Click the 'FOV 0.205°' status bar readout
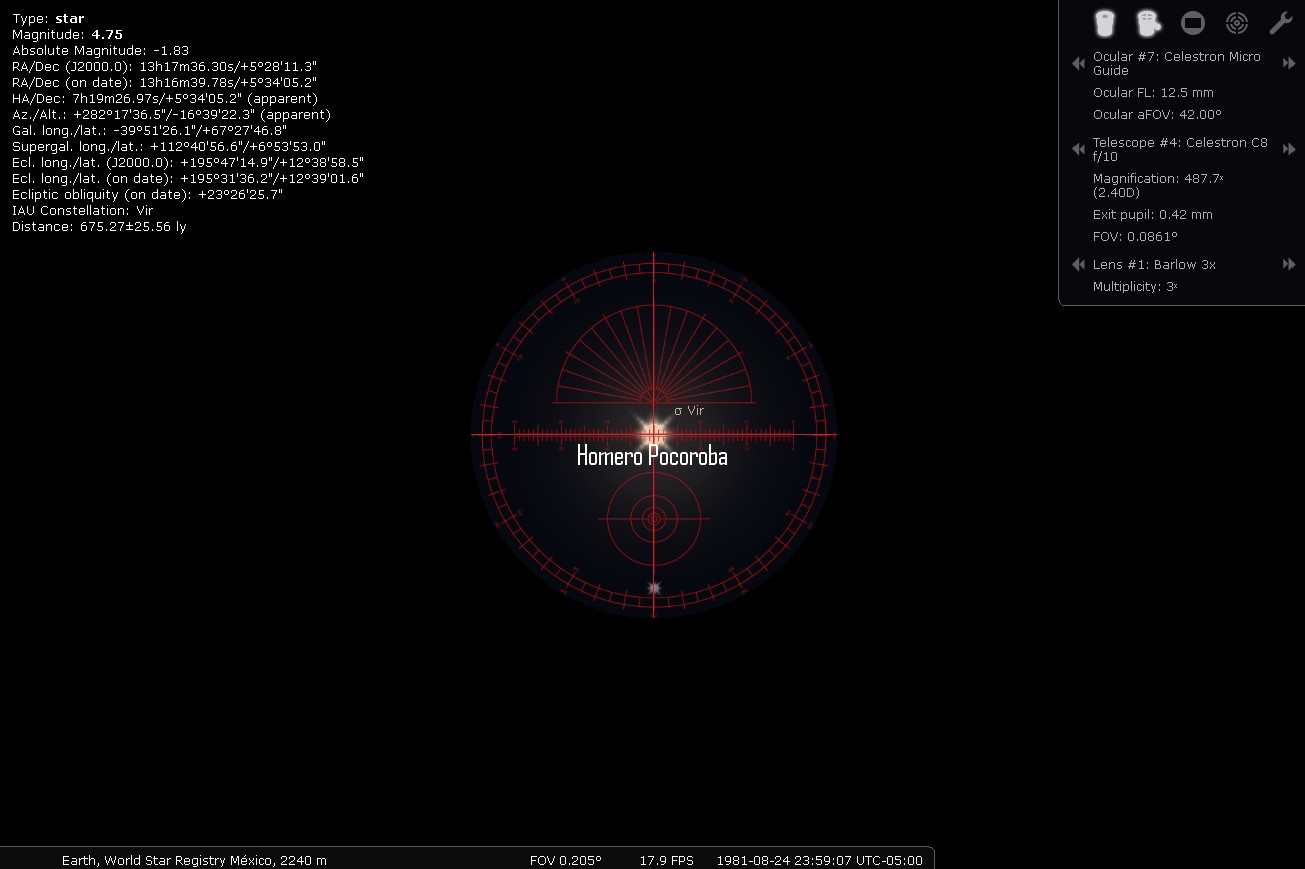Image resolution: width=1305 pixels, height=869 pixels. pyautogui.click(x=566, y=860)
